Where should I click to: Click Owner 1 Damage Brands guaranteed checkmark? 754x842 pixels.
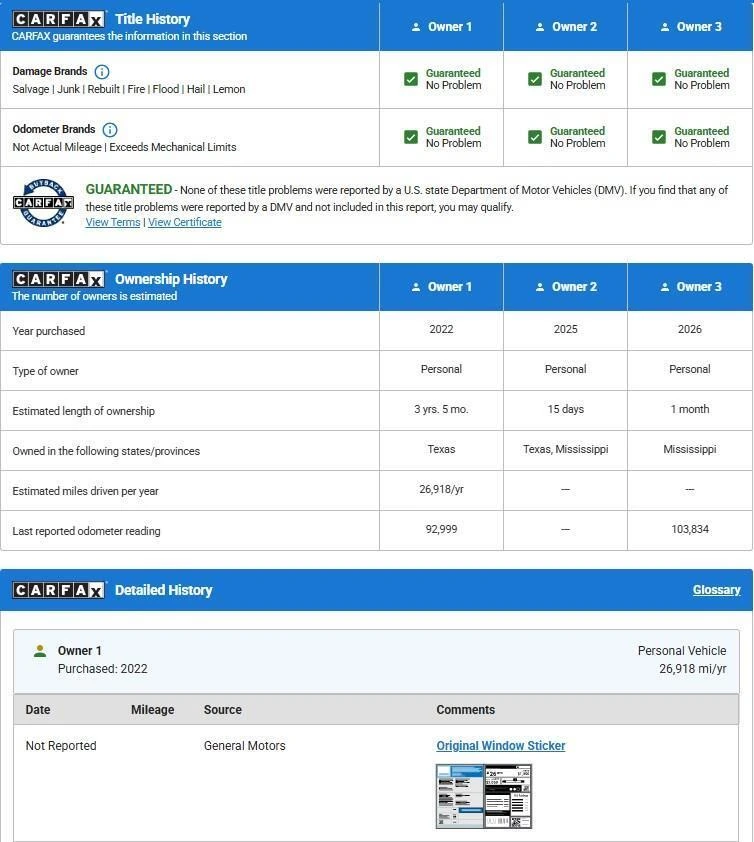tap(411, 79)
